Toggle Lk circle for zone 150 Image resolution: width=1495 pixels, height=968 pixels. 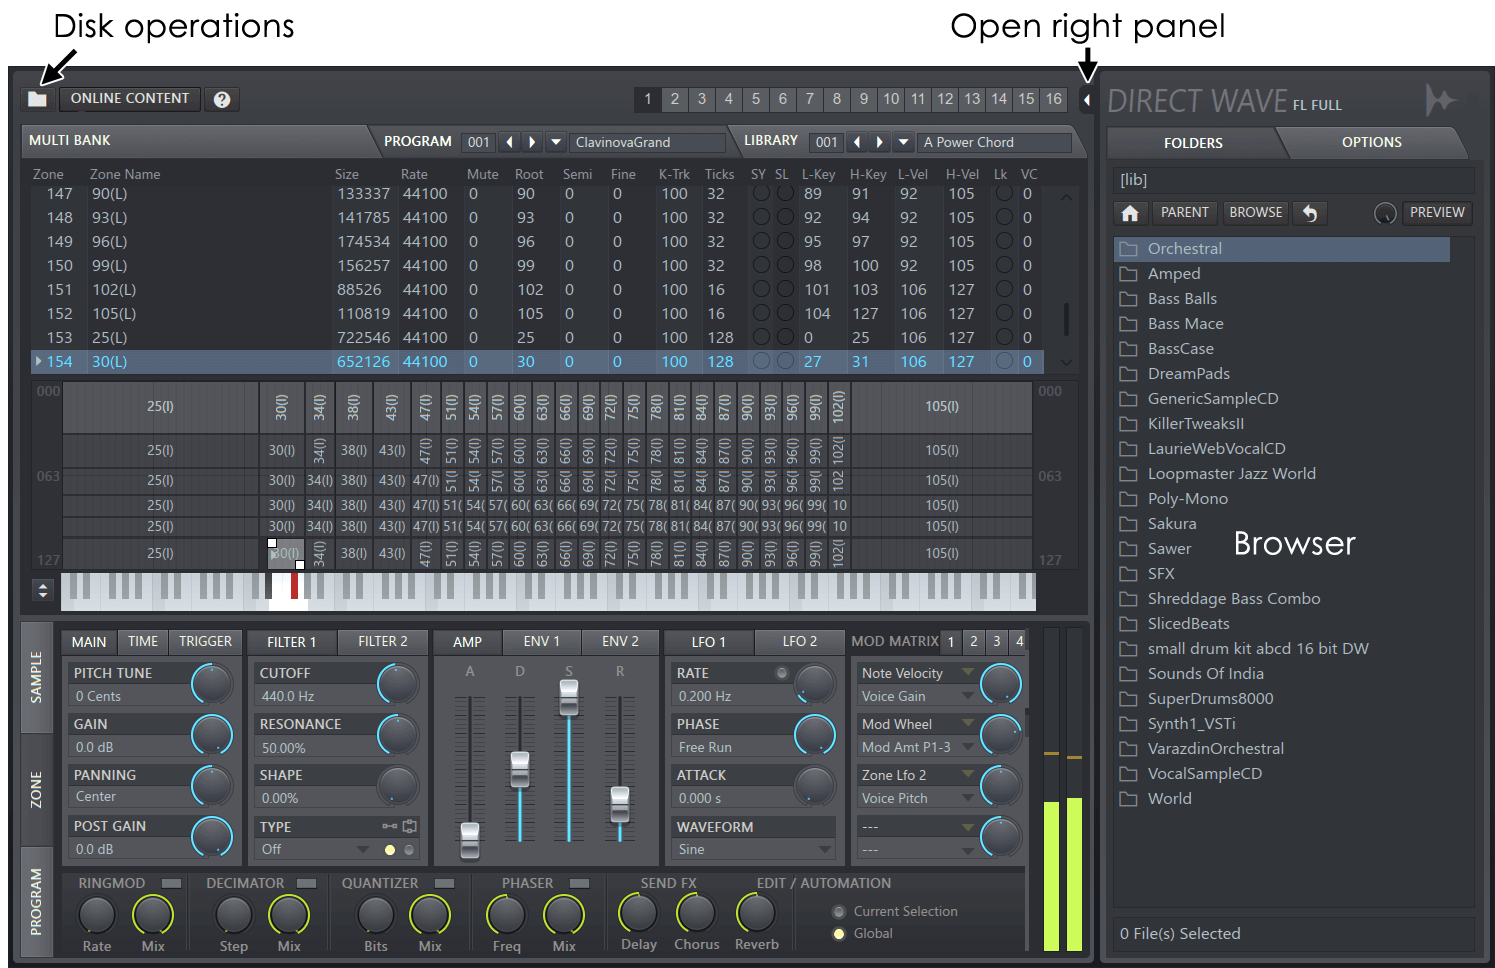click(1004, 265)
